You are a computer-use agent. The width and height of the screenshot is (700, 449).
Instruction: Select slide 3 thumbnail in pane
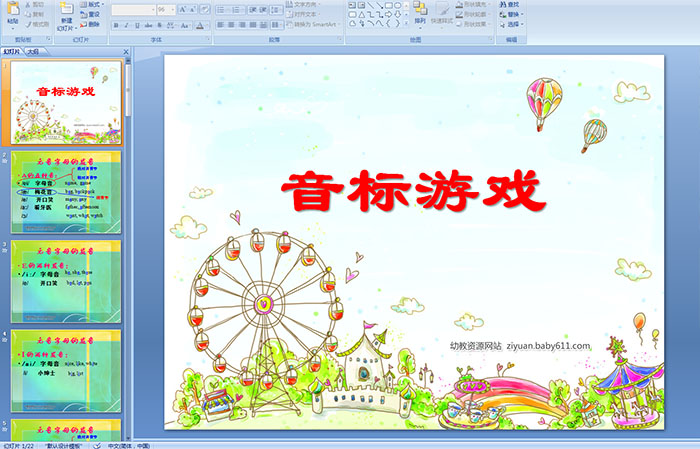click(x=66, y=281)
